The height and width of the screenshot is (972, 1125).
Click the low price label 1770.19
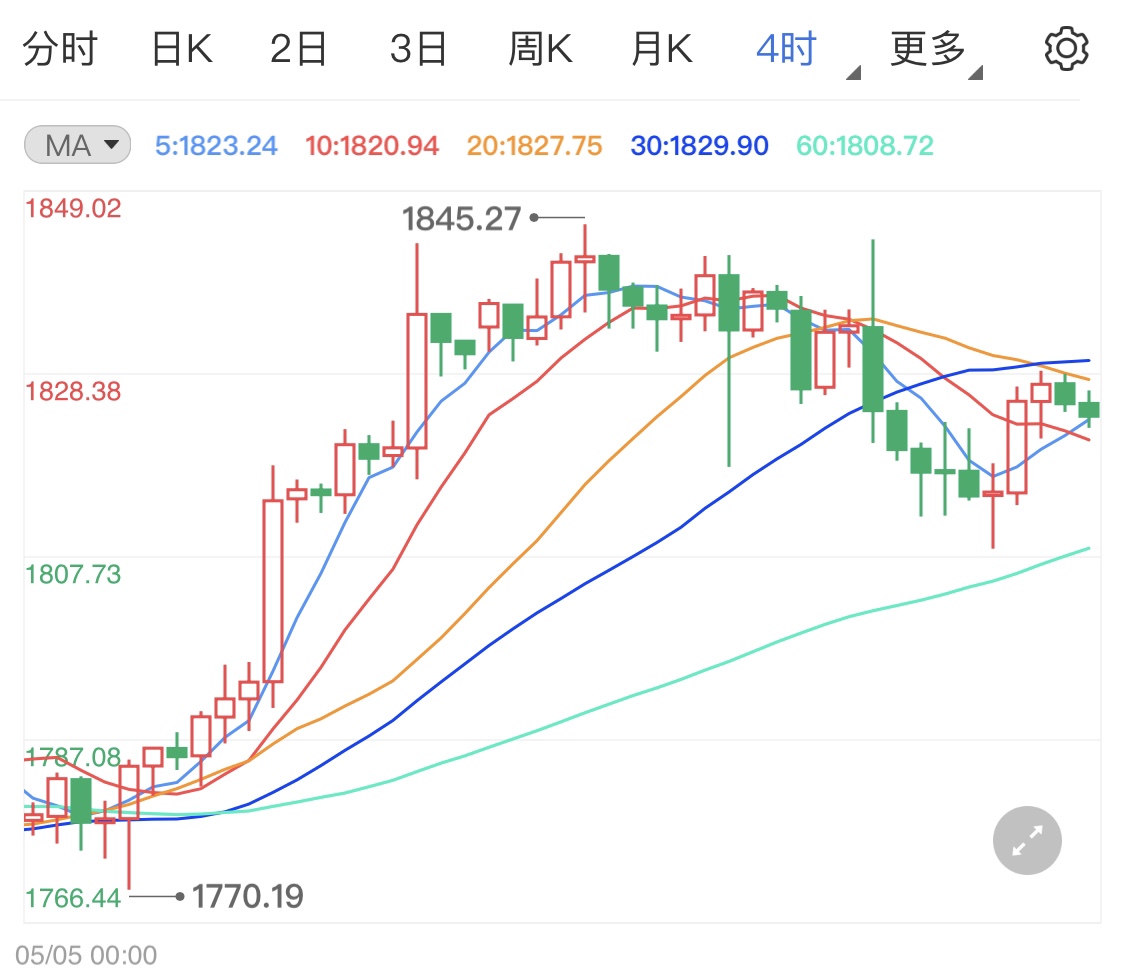pyautogui.click(x=248, y=896)
